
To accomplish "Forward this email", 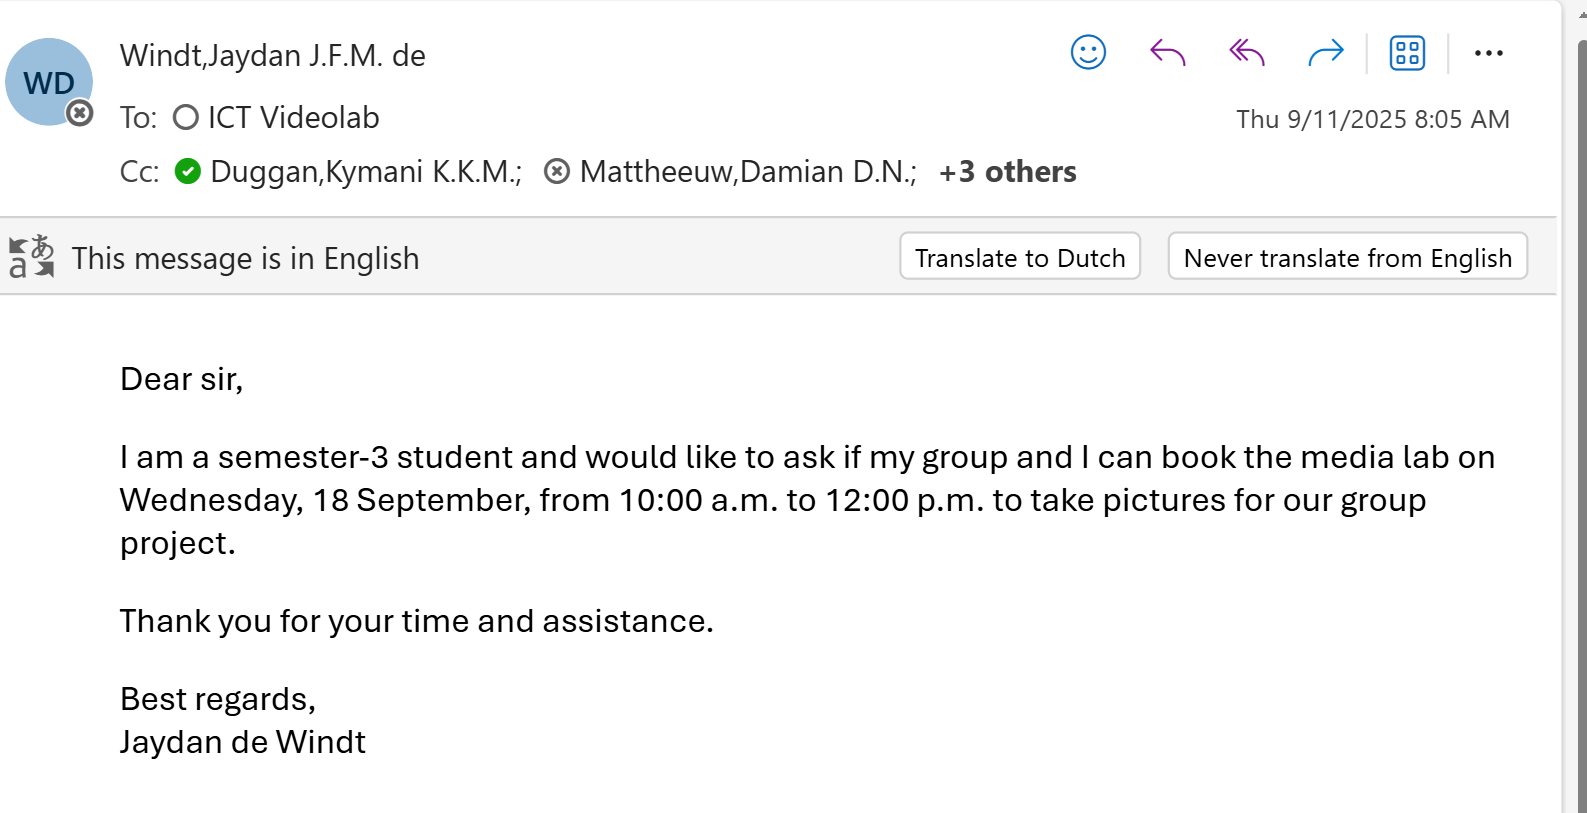I will [1325, 53].
